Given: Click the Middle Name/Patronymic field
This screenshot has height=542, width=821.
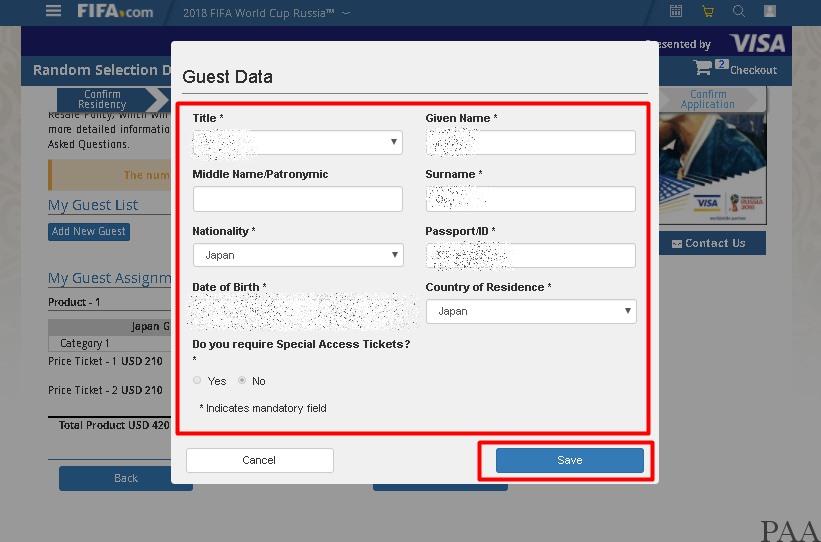Looking at the screenshot, I should point(298,199).
